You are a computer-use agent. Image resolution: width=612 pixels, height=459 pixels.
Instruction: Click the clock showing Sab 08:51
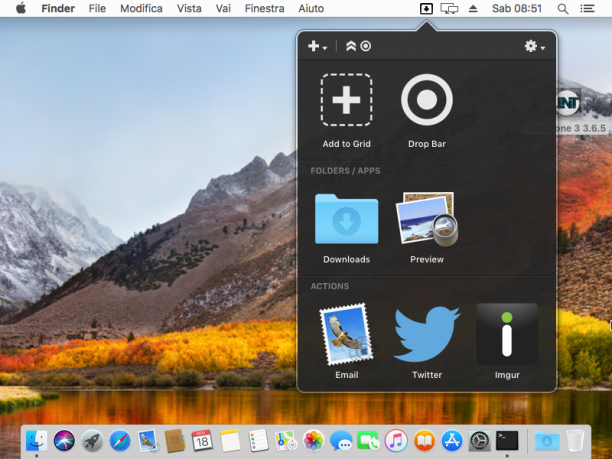517,8
